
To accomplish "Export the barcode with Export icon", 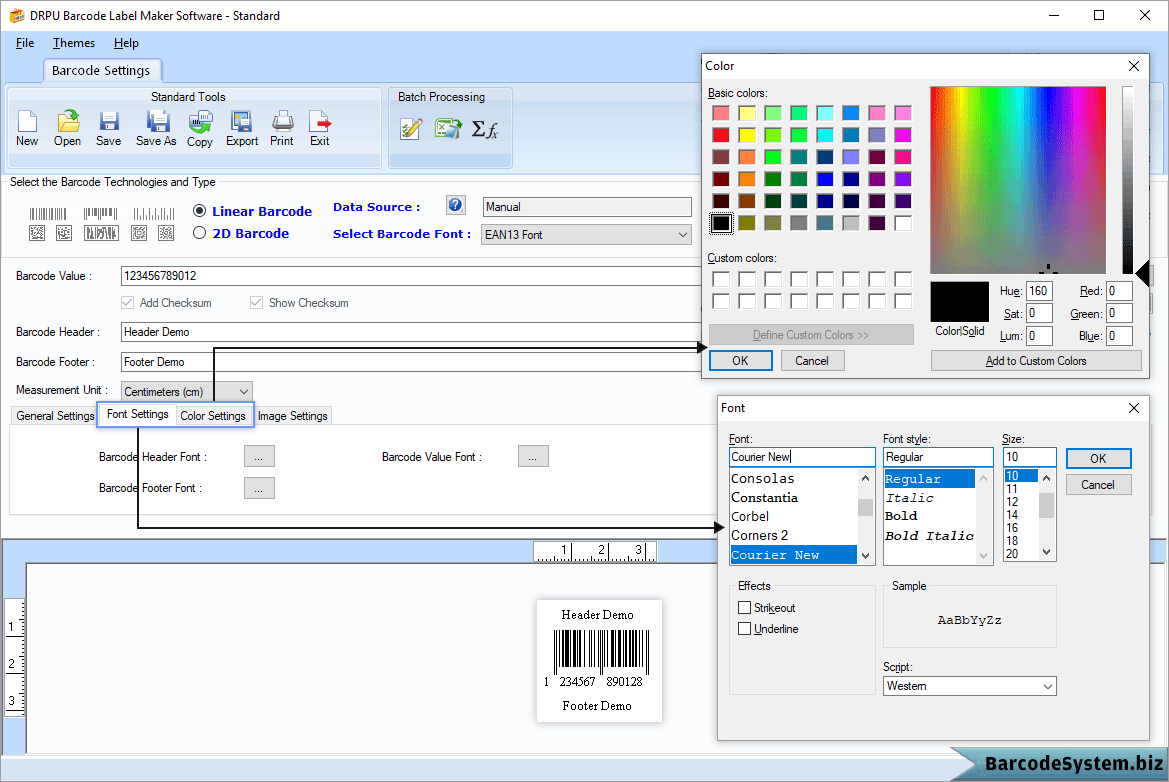I will click(x=242, y=128).
